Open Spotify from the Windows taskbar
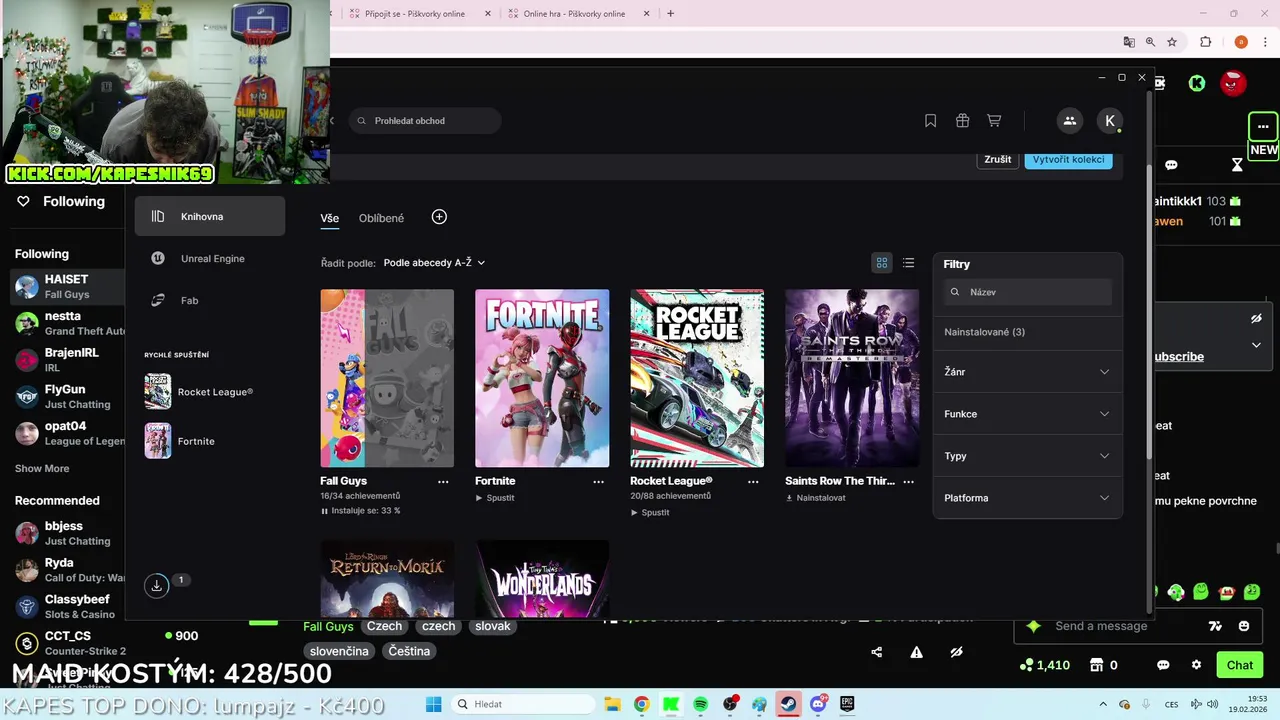This screenshot has height=720, width=1280. [x=700, y=704]
